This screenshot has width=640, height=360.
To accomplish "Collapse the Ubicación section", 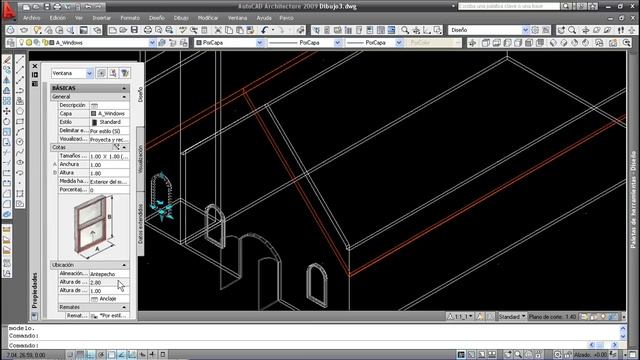I will 124,265.
